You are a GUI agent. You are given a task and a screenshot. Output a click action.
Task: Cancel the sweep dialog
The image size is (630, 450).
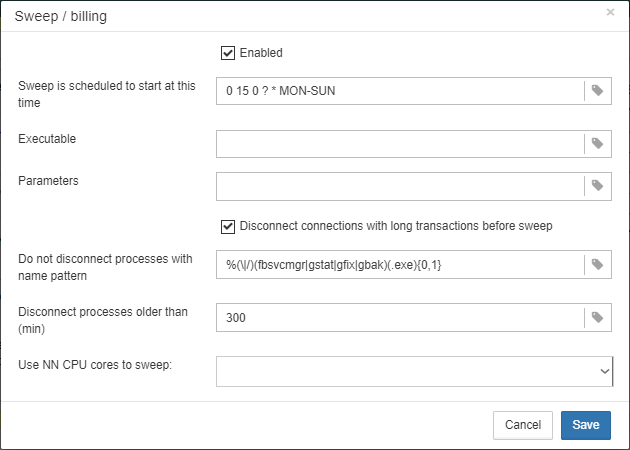523,425
